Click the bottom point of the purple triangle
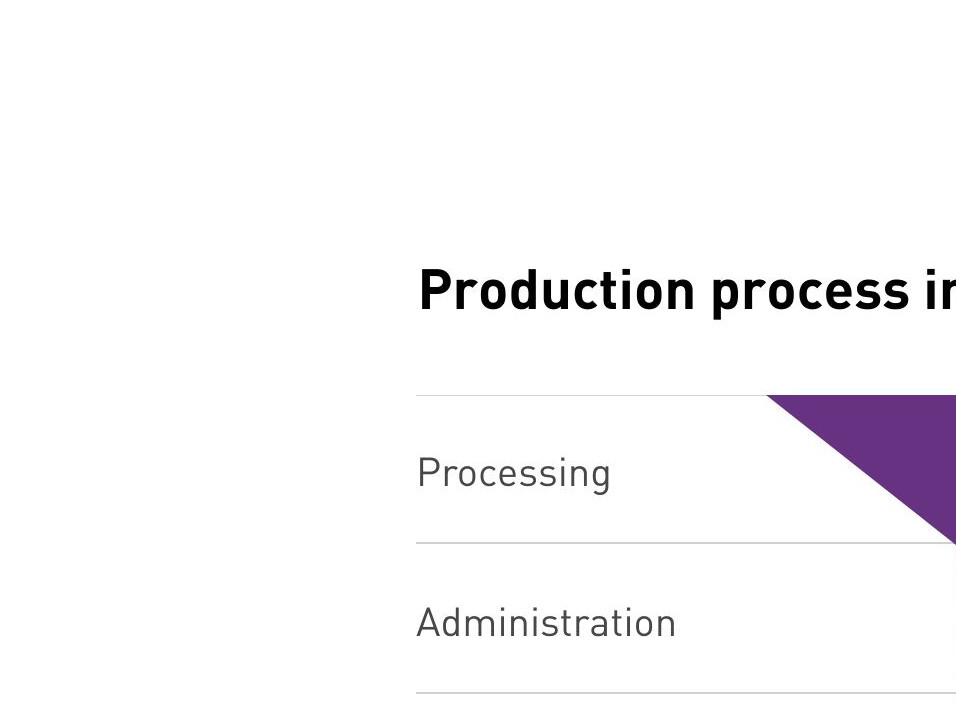 click(x=952, y=540)
